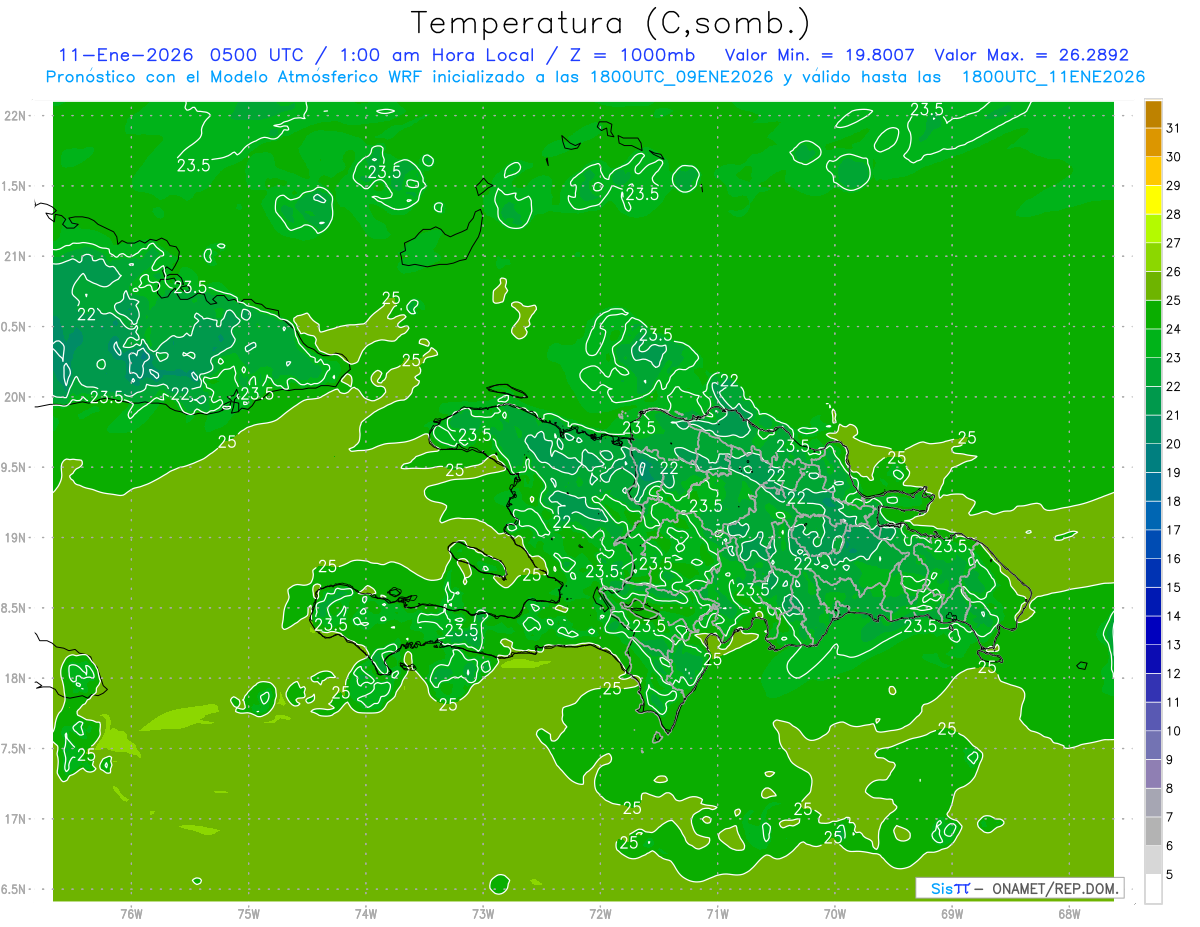Click the '17N' latitude axis label
This screenshot has width=1200, height=927.
coord(17,819)
